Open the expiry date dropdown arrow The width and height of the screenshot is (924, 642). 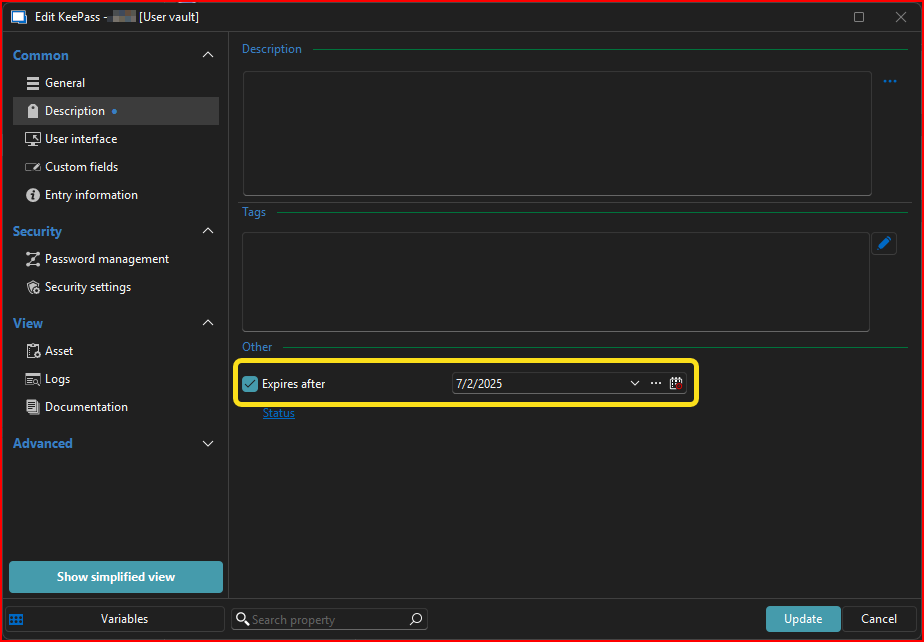[635, 383]
